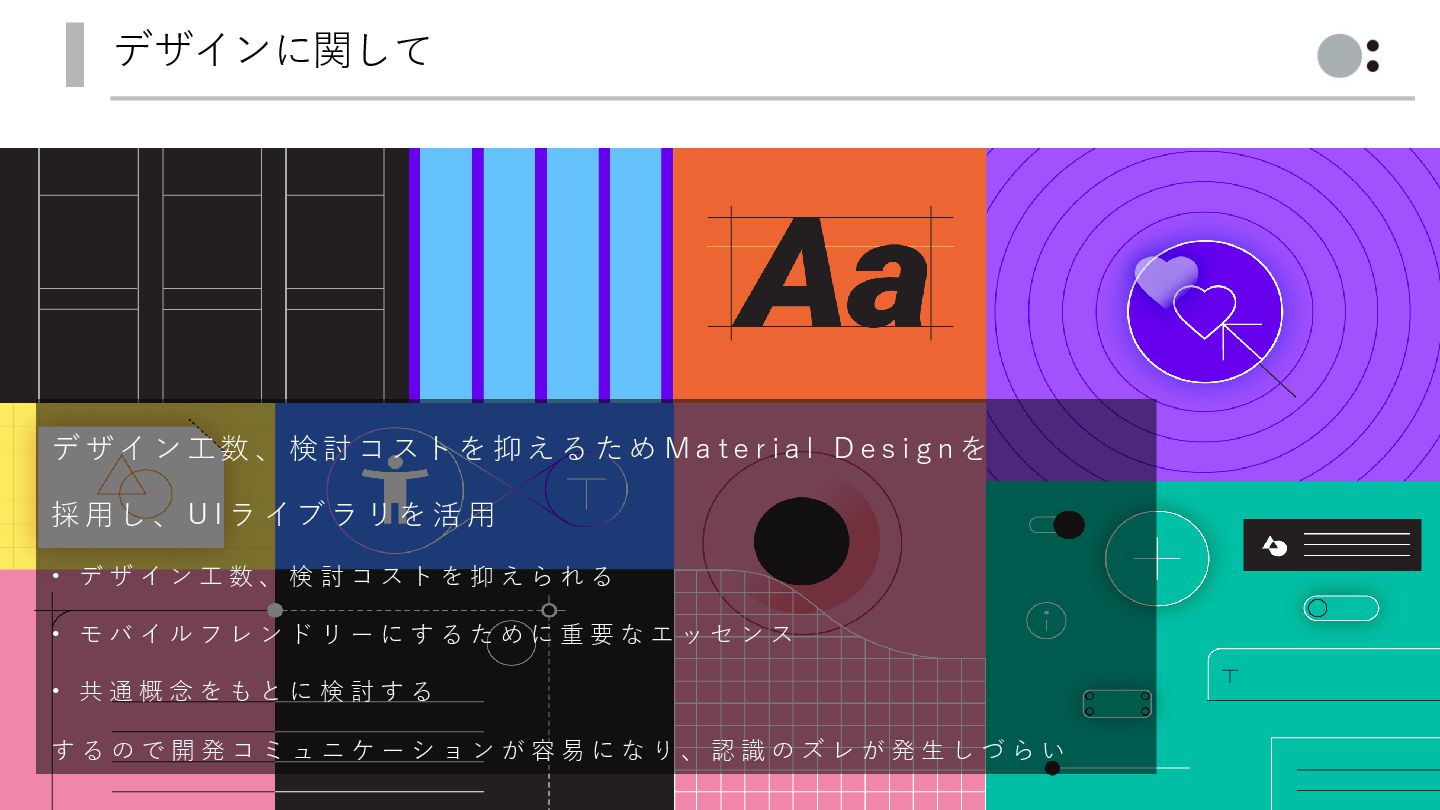Click the black card with shapes icon

(1332, 545)
